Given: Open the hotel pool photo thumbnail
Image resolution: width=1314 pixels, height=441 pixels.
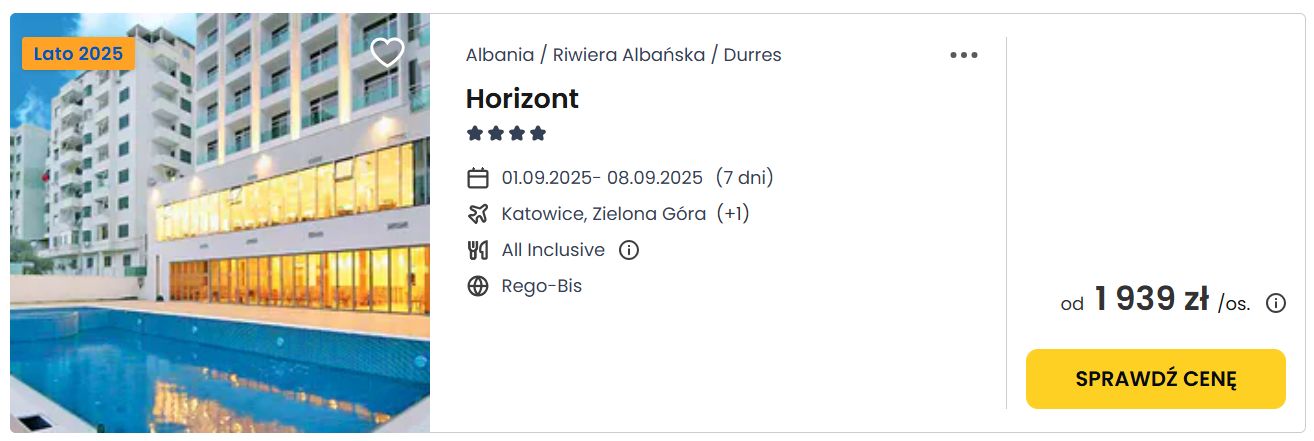Looking at the screenshot, I should pos(220,223).
